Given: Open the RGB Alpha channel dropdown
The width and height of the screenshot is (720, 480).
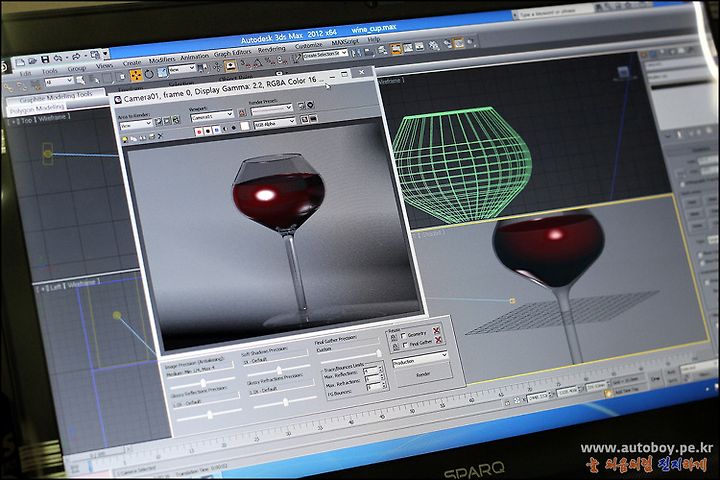Looking at the screenshot, I should coord(275,123).
